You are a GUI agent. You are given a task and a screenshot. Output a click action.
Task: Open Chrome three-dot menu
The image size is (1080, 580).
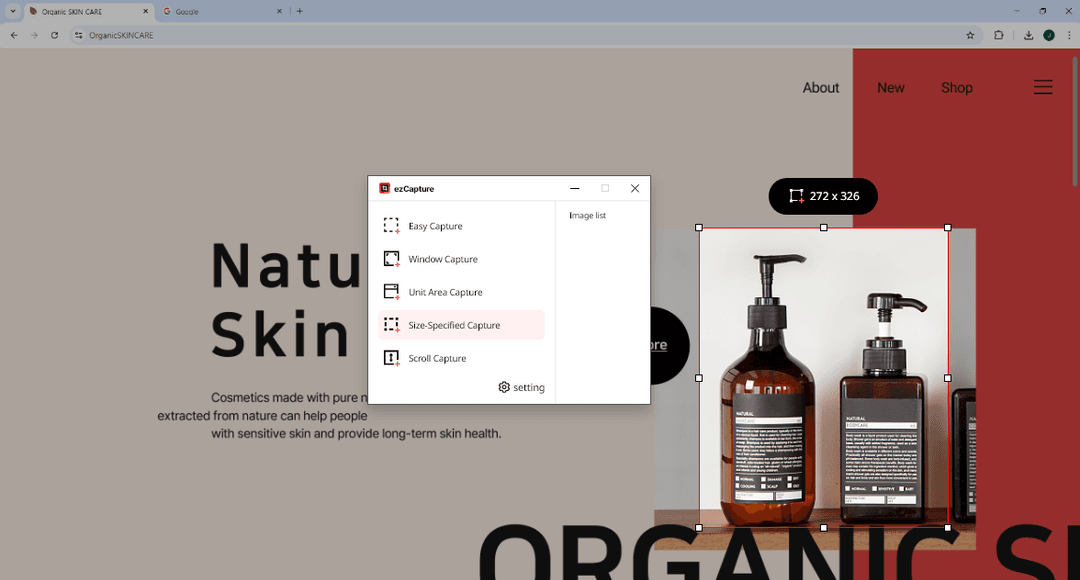(1069, 35)
